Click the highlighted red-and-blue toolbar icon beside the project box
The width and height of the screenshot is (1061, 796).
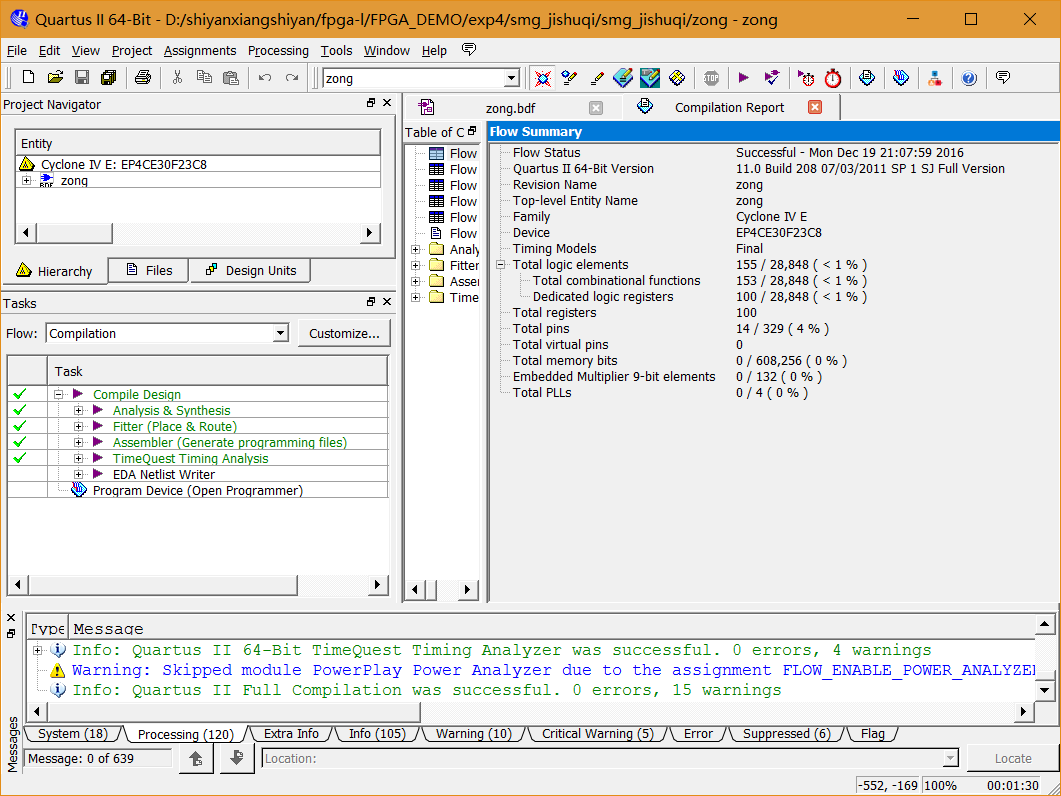[x=542, y=78]
